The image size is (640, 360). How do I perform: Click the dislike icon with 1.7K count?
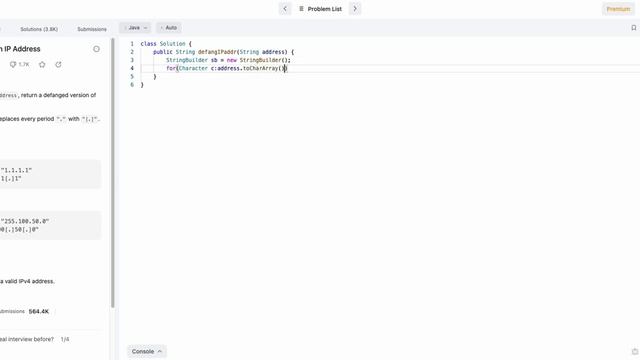click(19, 64)
